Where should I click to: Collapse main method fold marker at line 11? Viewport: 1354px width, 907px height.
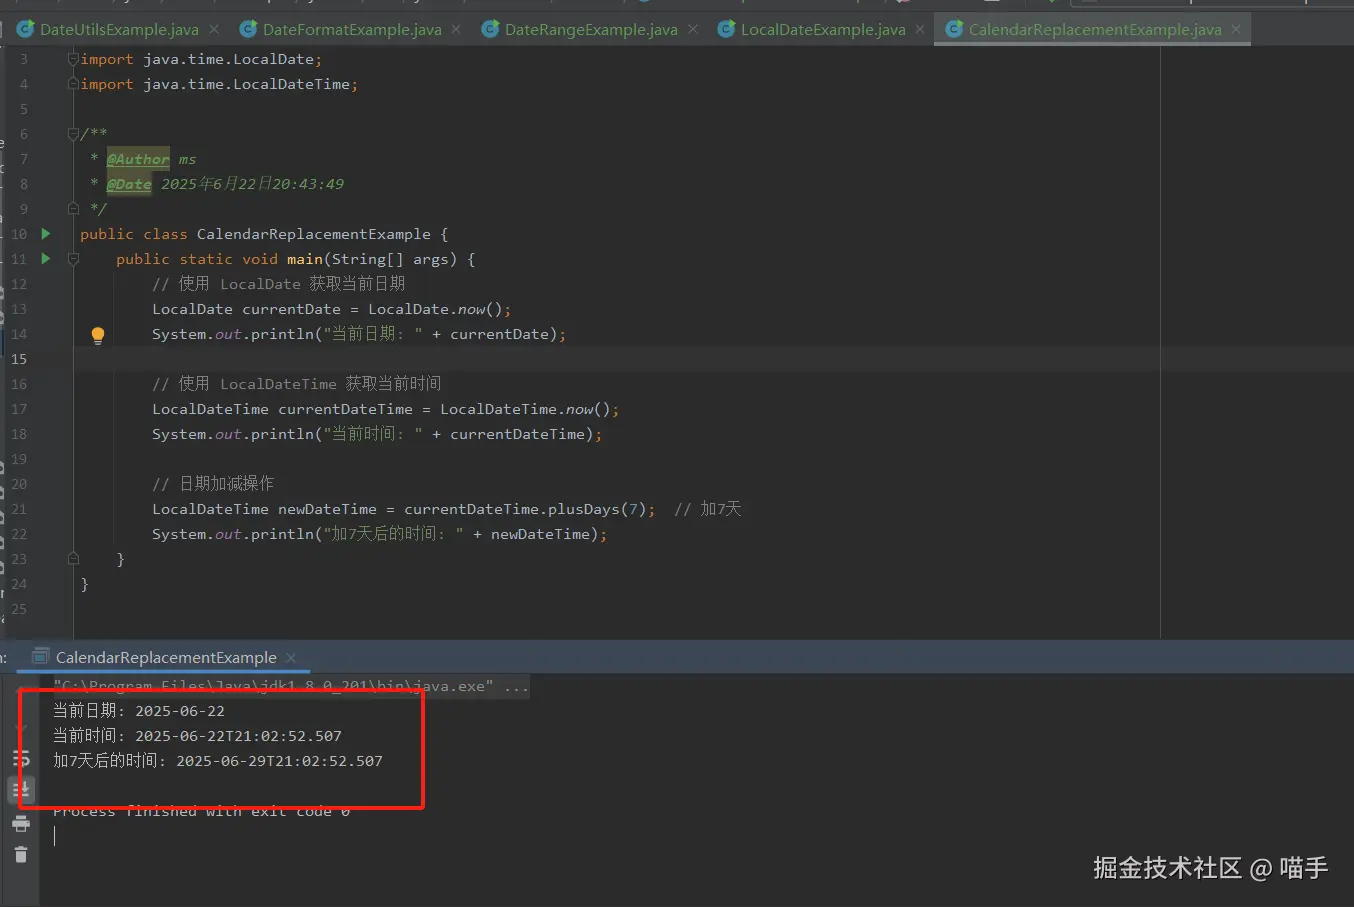click(x=73, y=259)
